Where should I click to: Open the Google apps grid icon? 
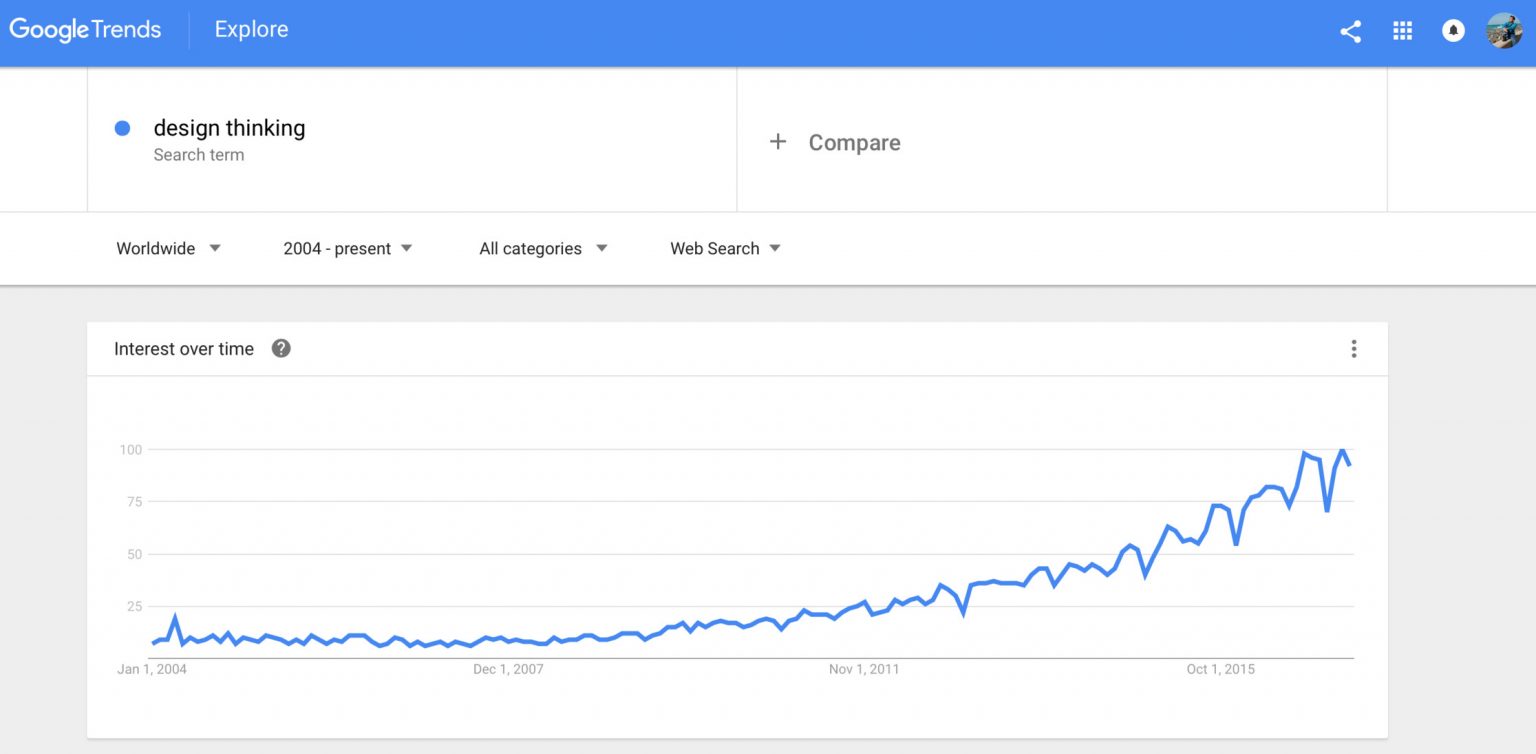coord(1402,31)
